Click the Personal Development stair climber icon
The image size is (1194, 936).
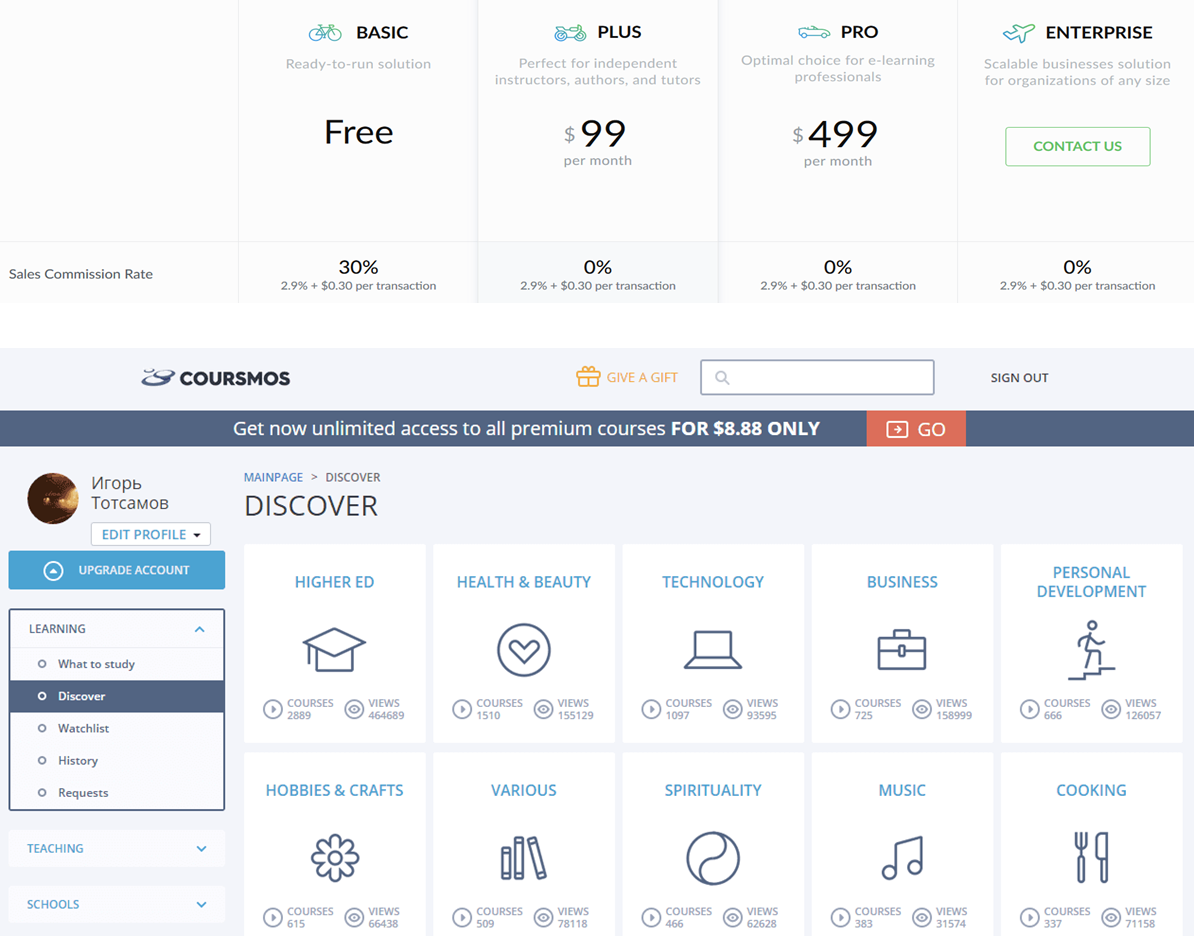pos(1091,650)
